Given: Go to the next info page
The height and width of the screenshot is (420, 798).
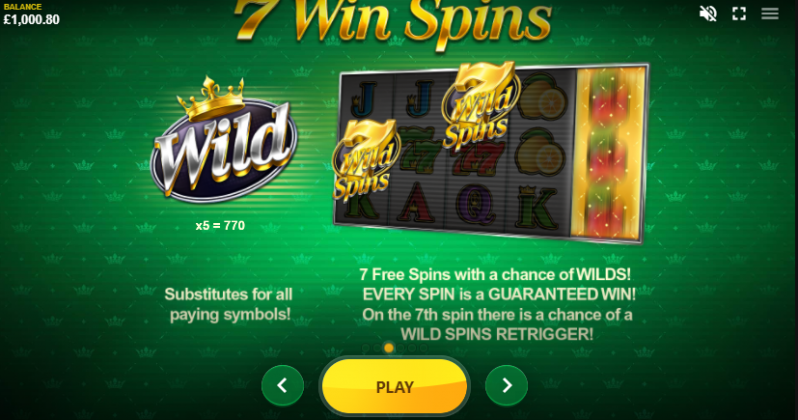Looking at the screenshot, I should [506, 385].
